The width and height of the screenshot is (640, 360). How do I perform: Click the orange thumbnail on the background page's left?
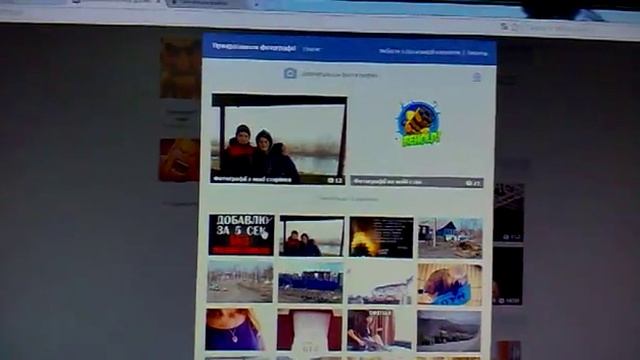178,160
